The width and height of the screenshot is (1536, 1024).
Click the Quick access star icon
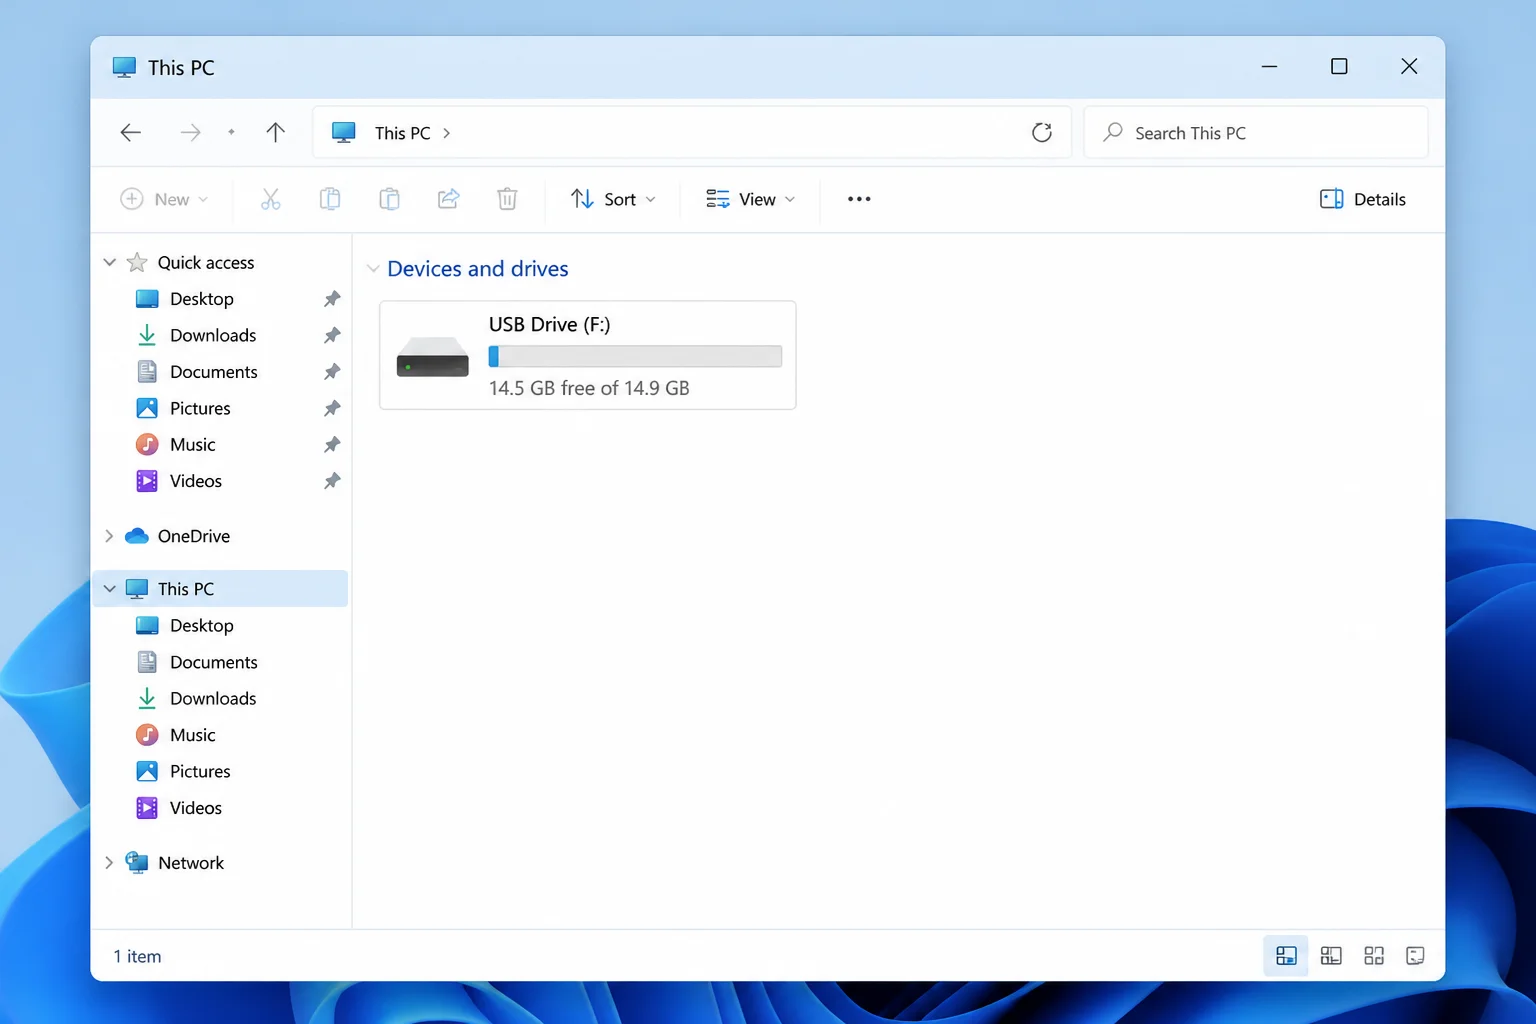137,262
